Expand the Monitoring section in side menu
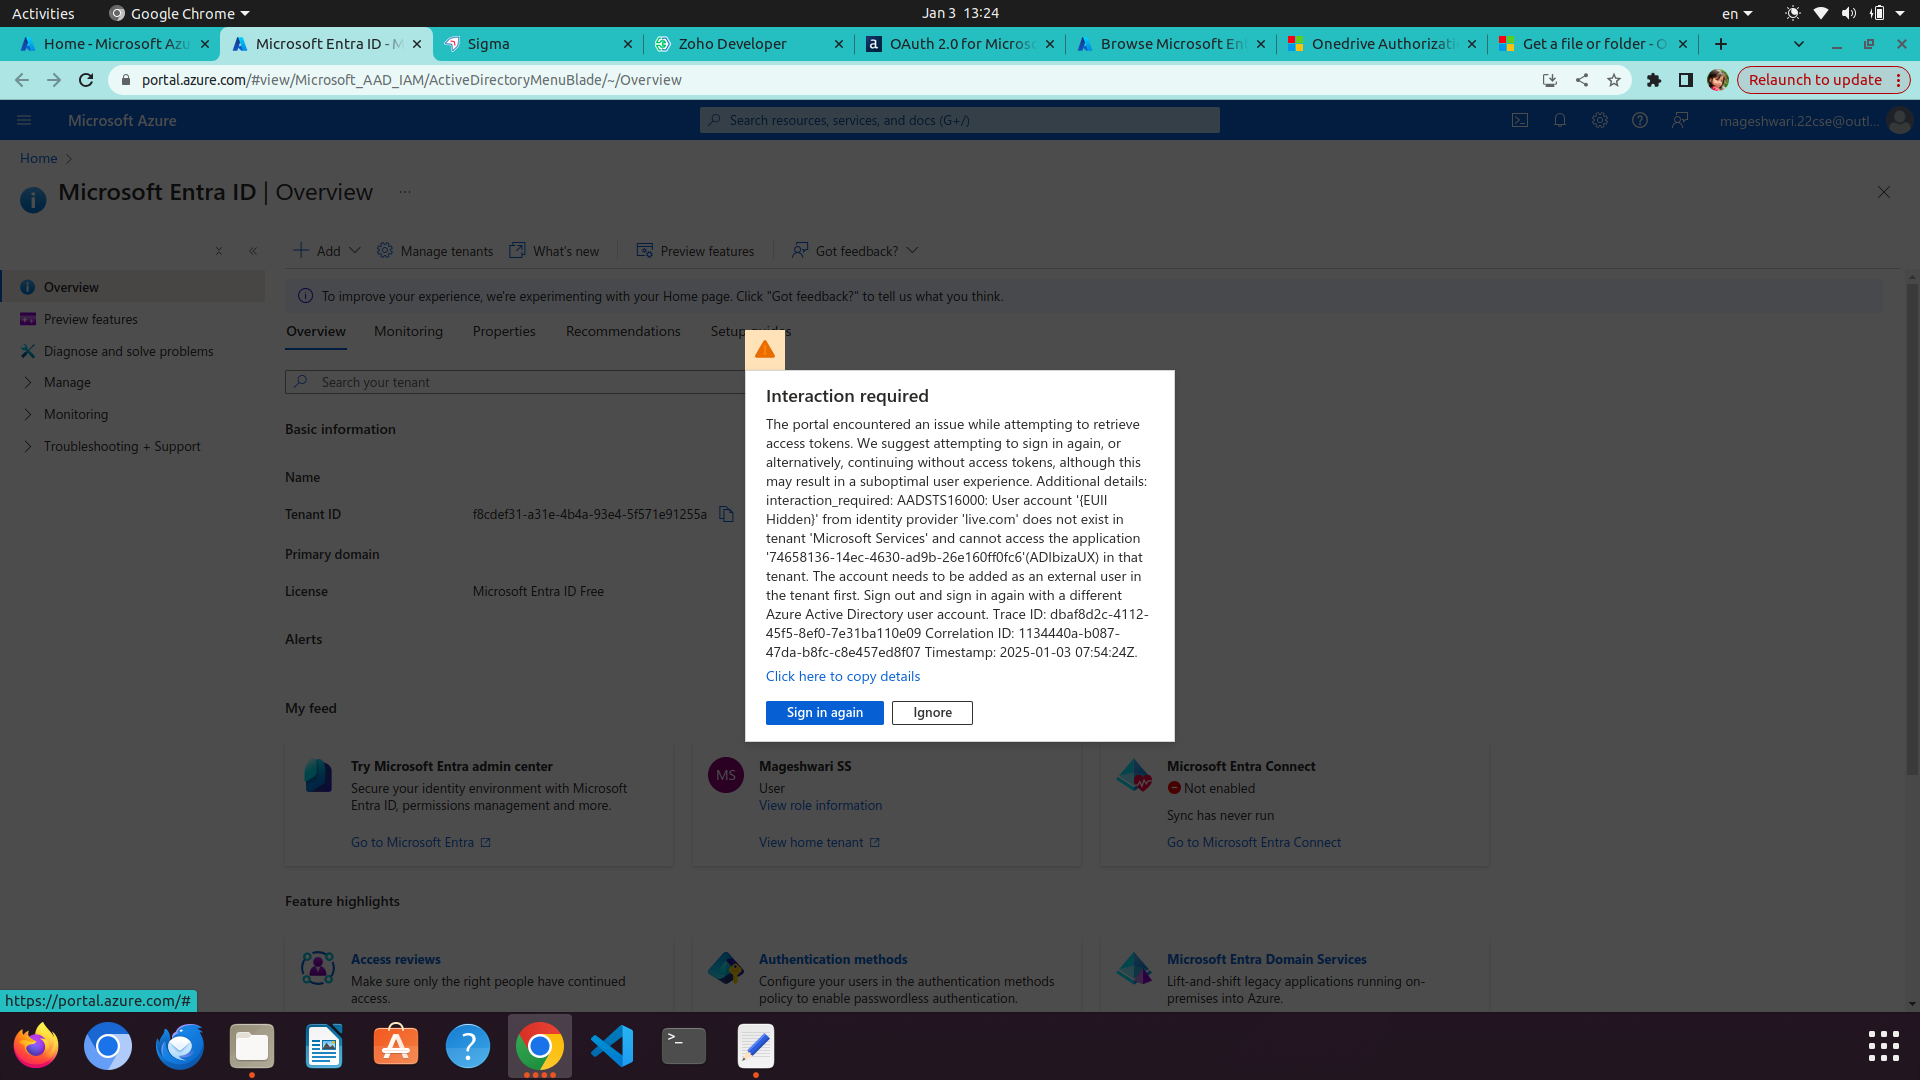The width and height of the screenshot is (1920, 1080). coord(132,414)
